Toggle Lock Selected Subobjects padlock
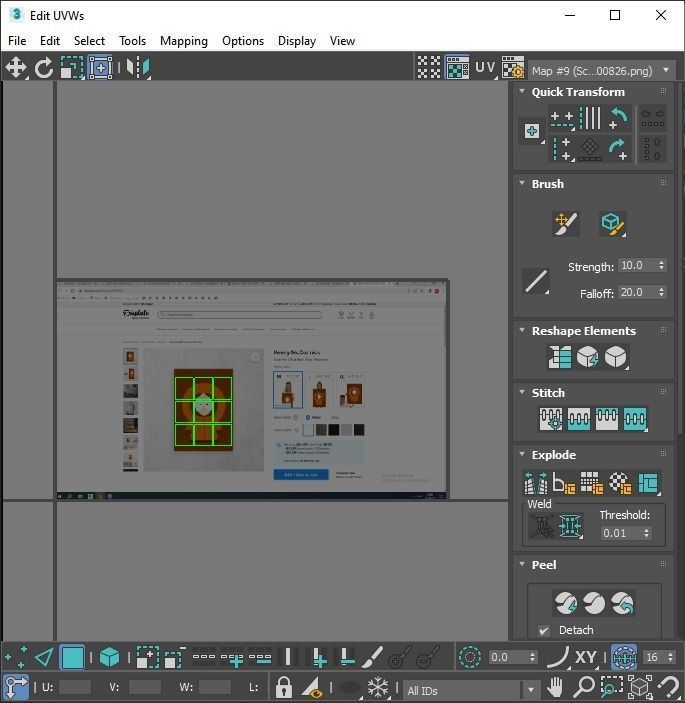The width and height of the screenshot is (685, 703). point(283,687)
